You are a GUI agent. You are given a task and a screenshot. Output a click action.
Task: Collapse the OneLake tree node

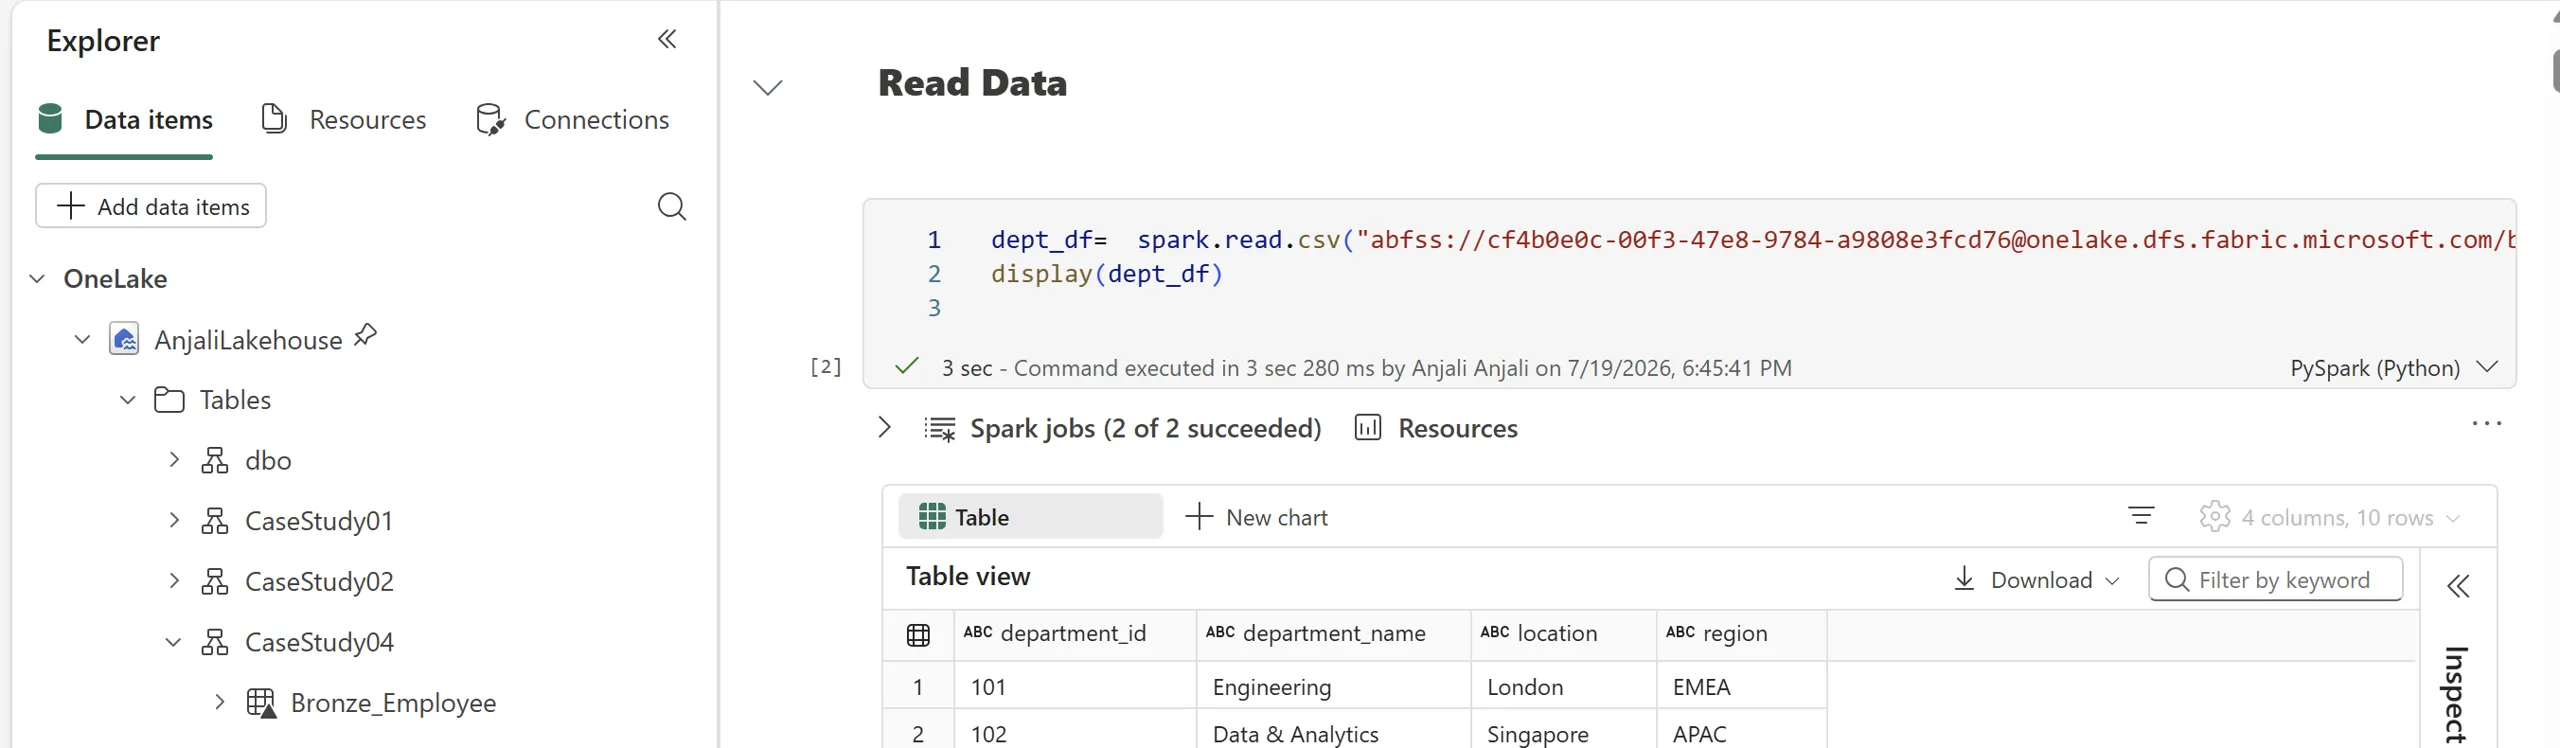(x=37, y=278)
